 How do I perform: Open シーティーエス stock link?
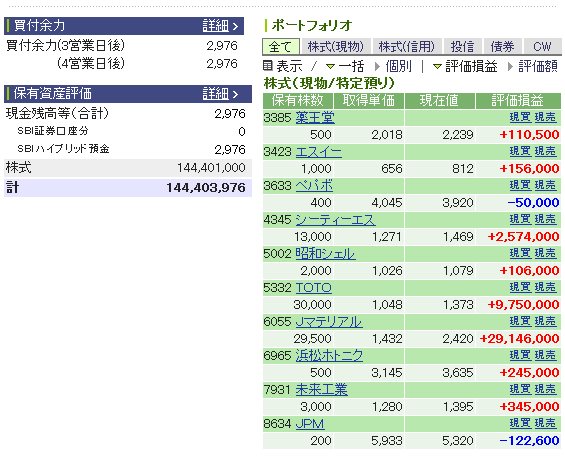(x=335, y=220)
